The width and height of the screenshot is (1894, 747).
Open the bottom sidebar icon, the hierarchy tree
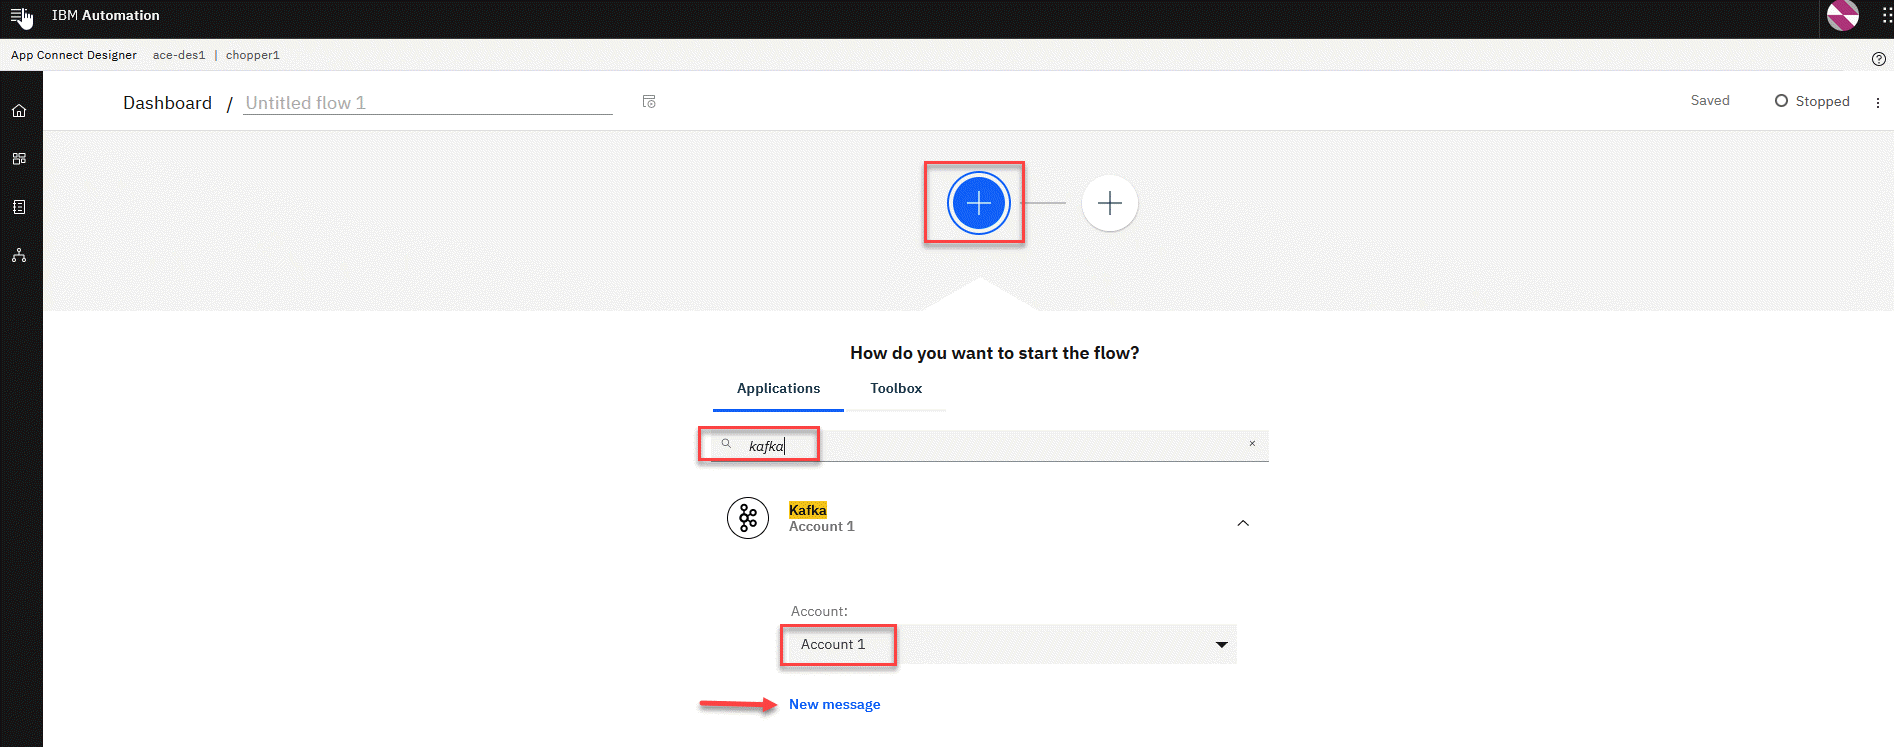pyautogui.click(x=19, y=256)
